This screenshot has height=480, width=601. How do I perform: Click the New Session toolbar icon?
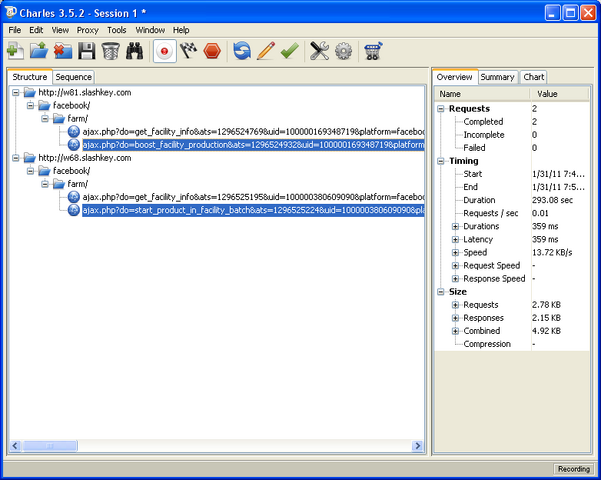pos(15,51)
